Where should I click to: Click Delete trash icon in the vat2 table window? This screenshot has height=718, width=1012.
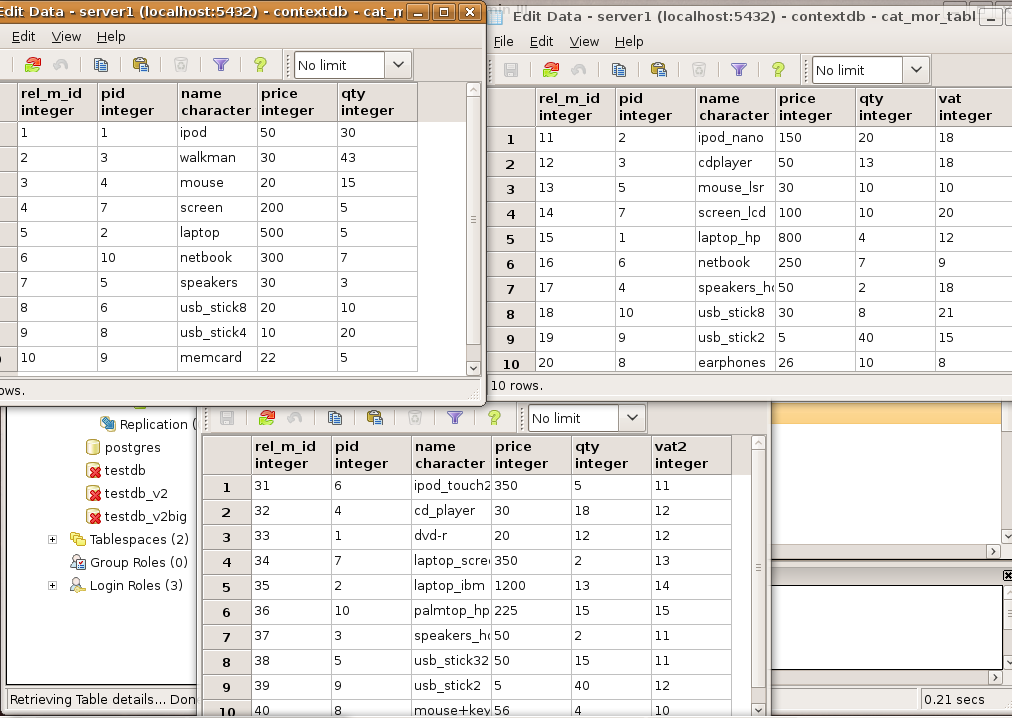[415, 418]
